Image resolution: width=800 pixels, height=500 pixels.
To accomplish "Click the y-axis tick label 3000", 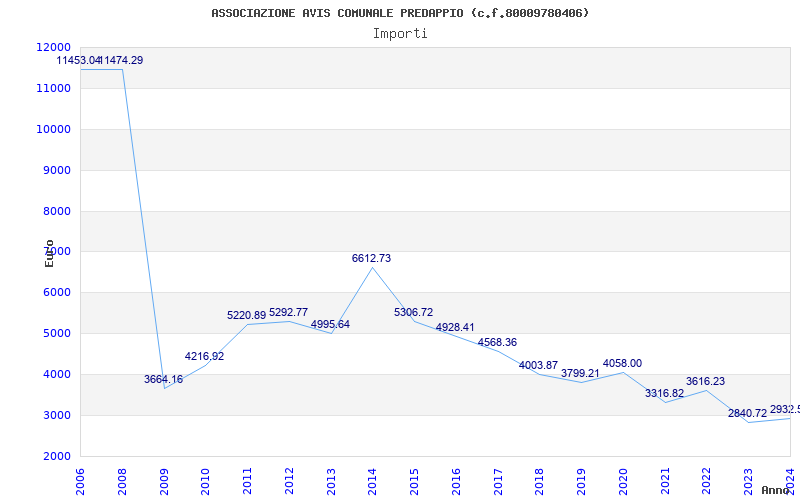I will [55, 415].
